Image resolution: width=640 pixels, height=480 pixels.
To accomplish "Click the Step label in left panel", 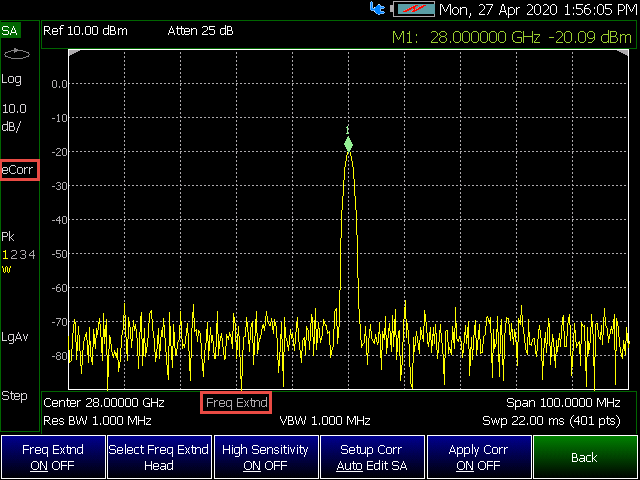I will click(14, 396).
